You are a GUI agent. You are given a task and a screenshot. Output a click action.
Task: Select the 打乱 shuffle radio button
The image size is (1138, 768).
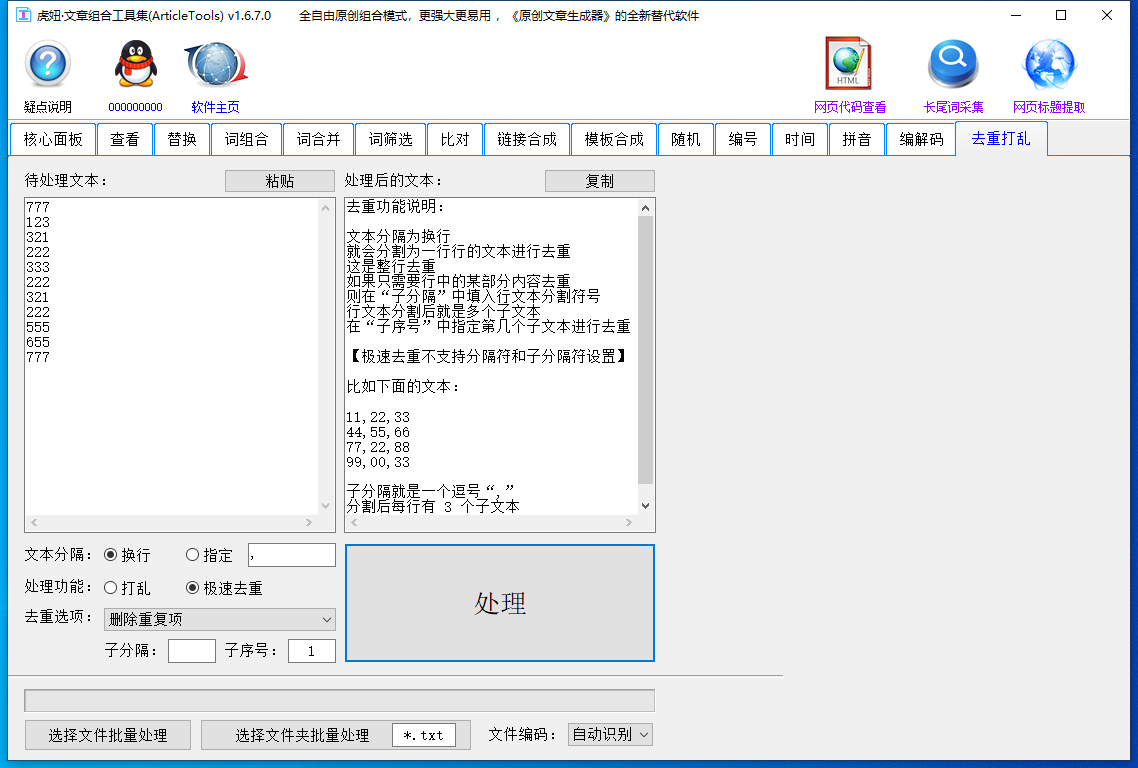click(x=128, y=588)
